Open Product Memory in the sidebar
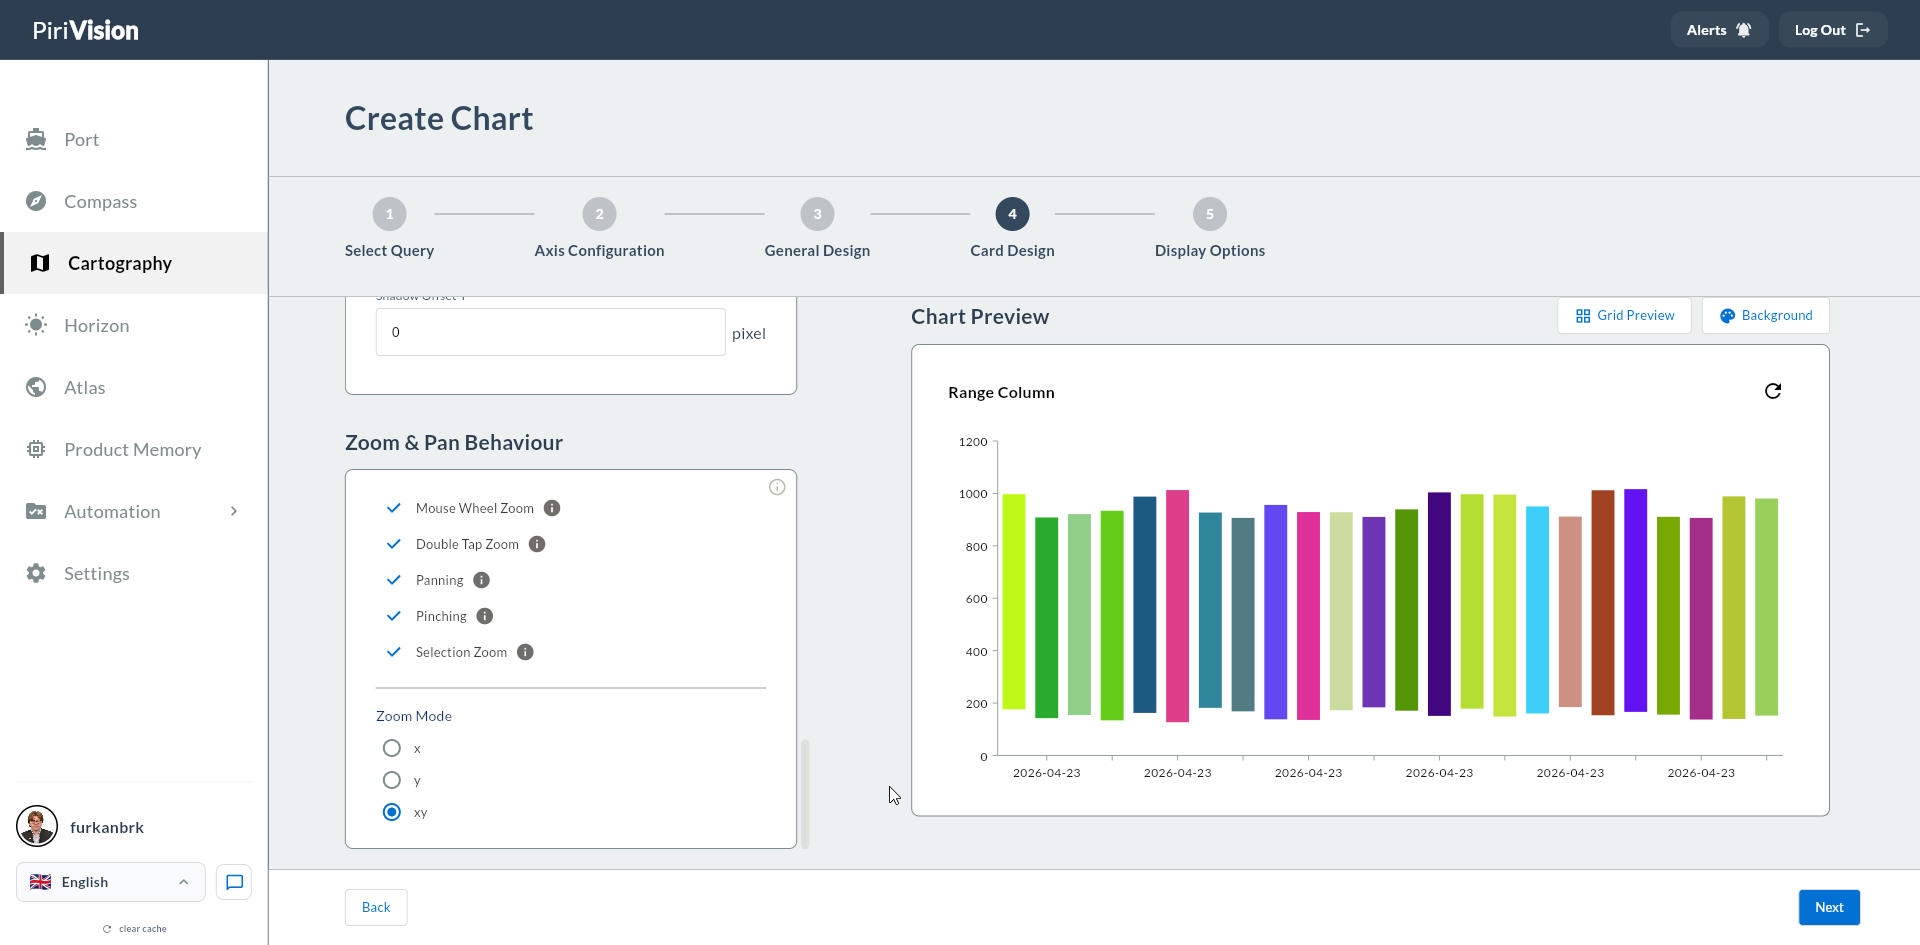 pos(134,449)
